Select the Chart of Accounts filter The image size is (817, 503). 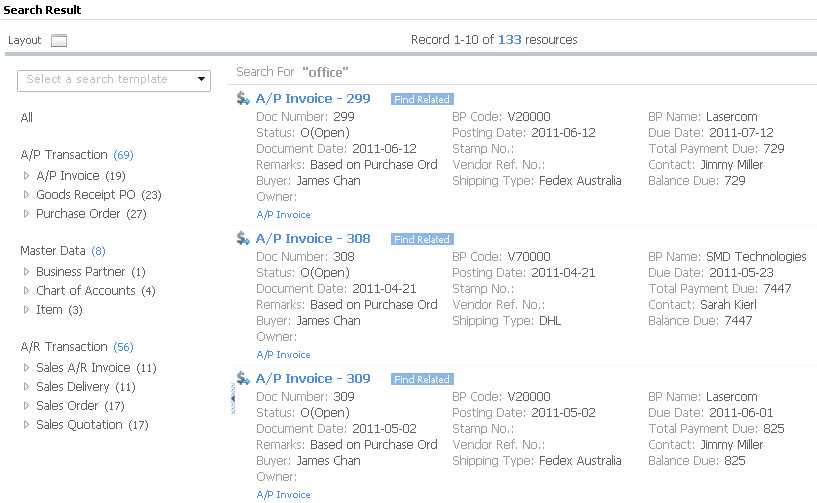85,291
